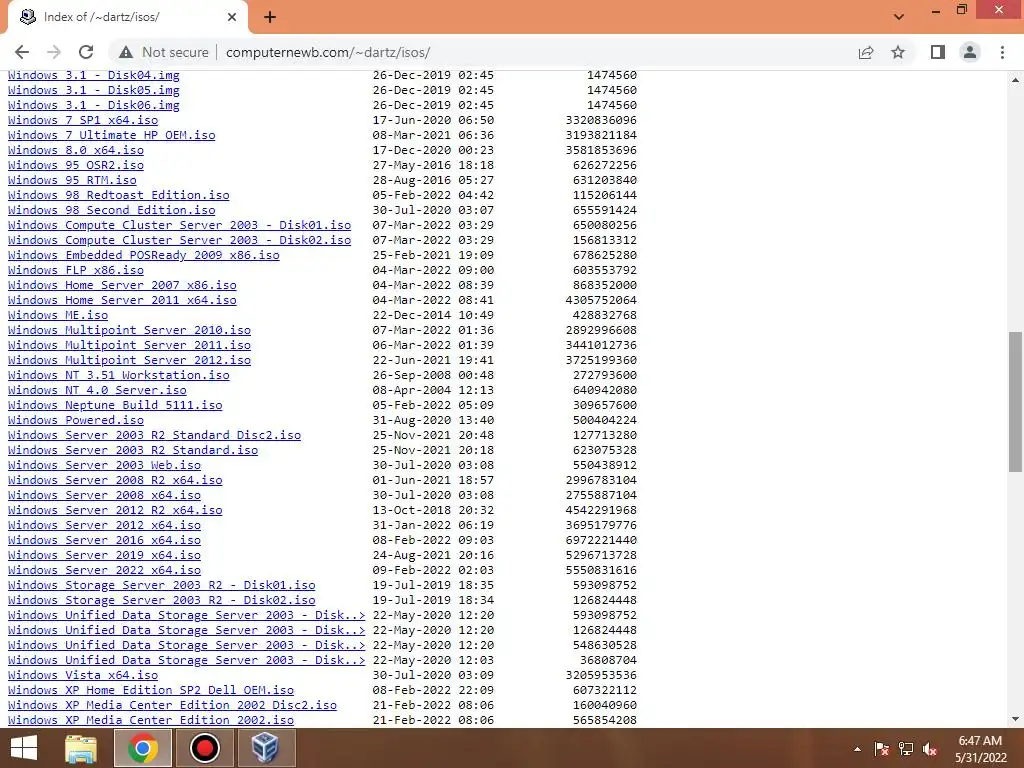Select the Index of /~dartz/isos/ tab
The image size is (1024, 768).
pos(127,17)
